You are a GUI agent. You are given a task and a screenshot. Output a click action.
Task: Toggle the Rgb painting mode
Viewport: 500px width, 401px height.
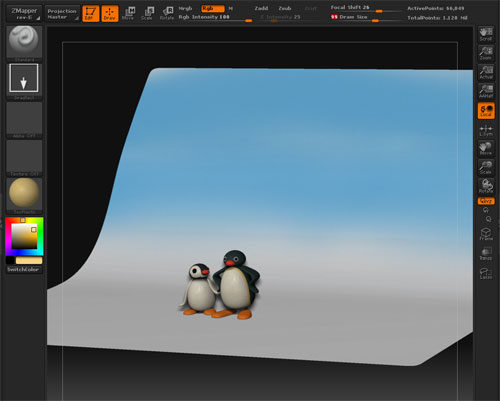tap(213, 8)
